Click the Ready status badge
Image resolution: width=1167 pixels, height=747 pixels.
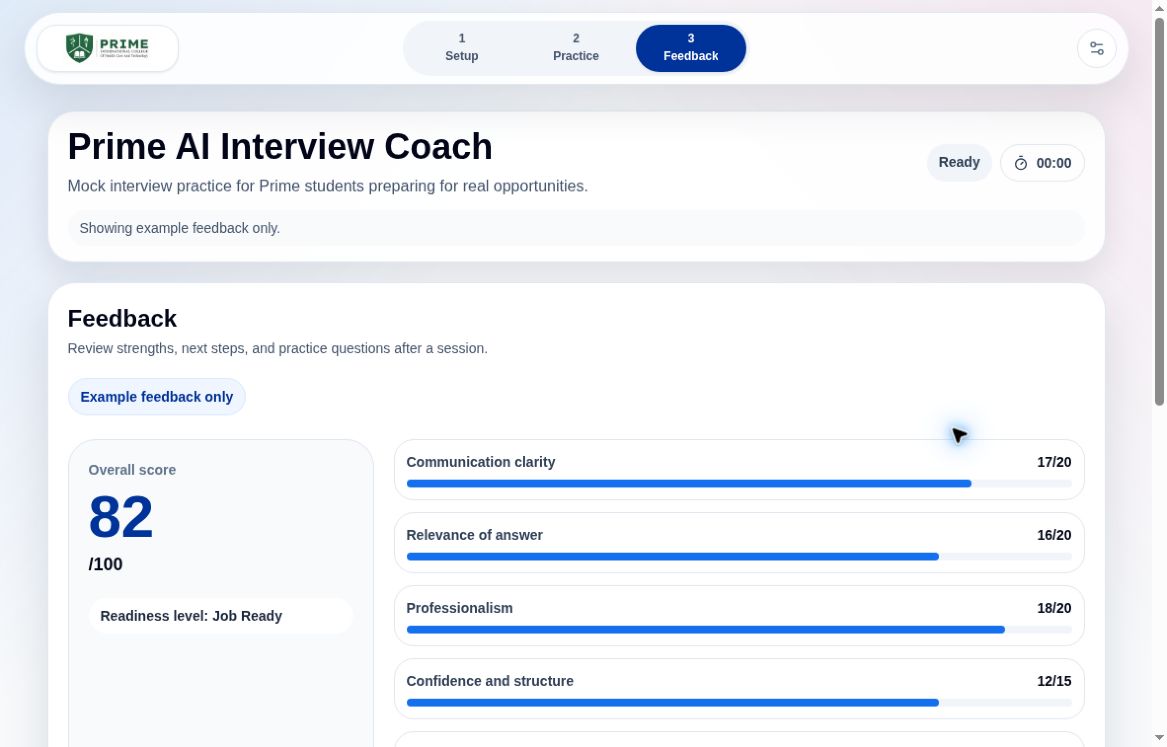tap(959, 162)
